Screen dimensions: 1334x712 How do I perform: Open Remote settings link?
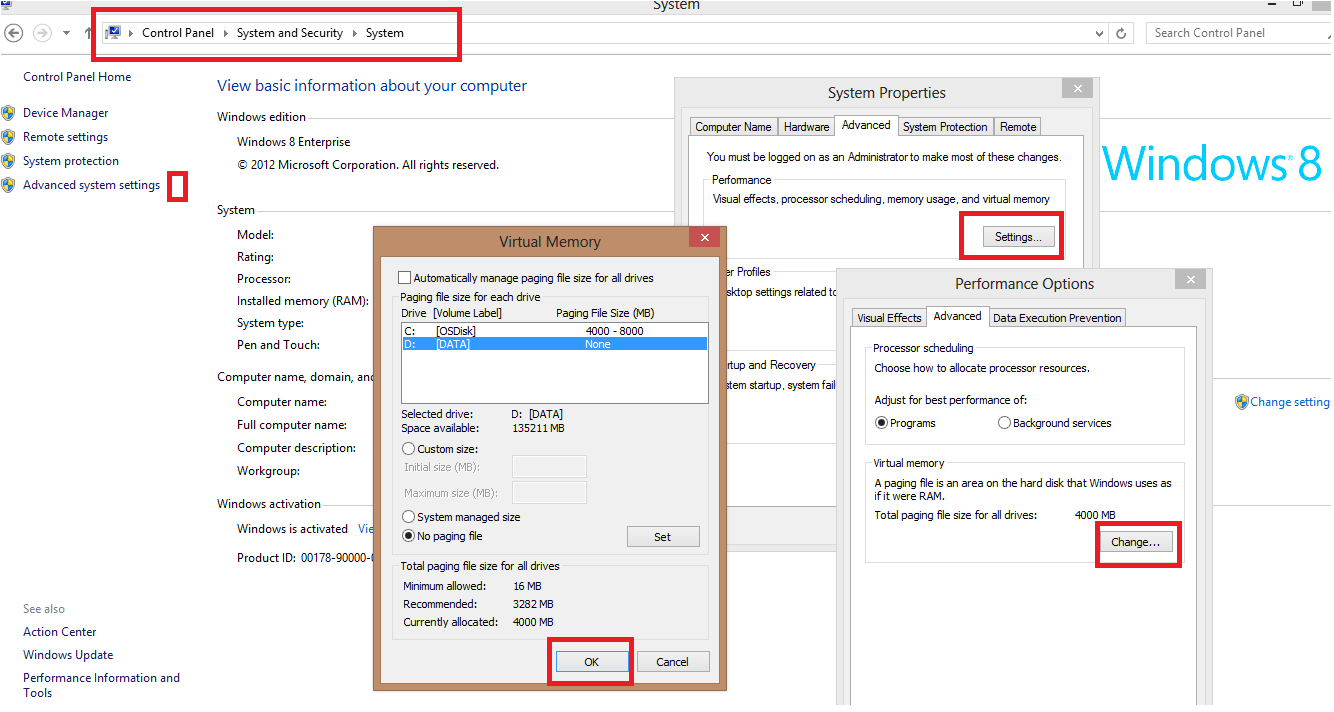point(66,137)
